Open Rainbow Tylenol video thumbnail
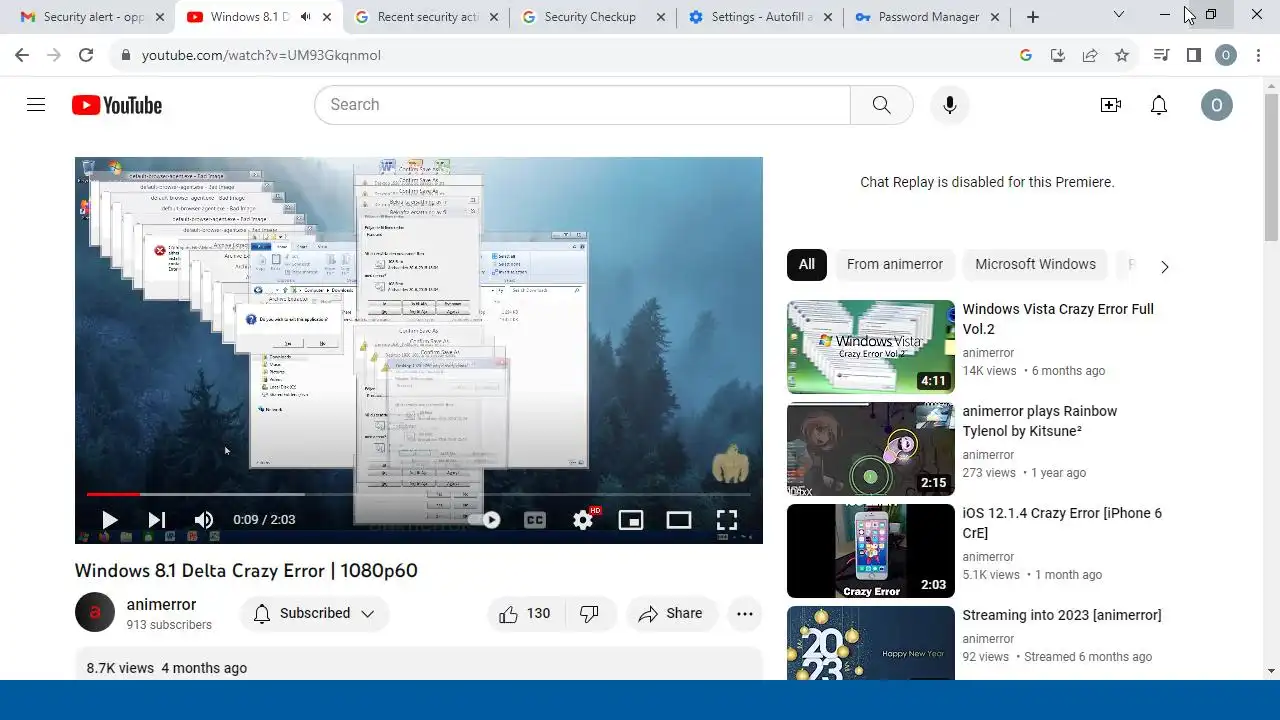This screenshot has width=1280, height=720. click(871, 449)
